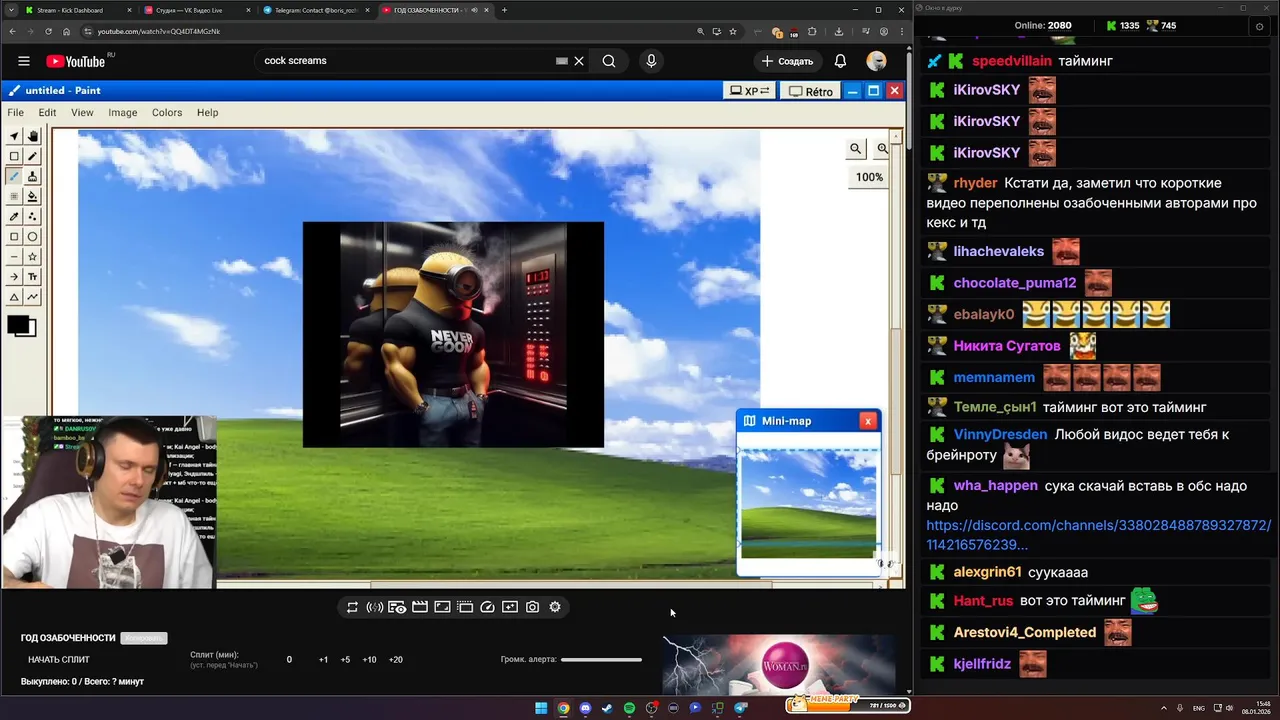Click НАЧАТЬ СПЛИТ button
The width and height of the screenshot is (1280, 720).
[59, 660]
